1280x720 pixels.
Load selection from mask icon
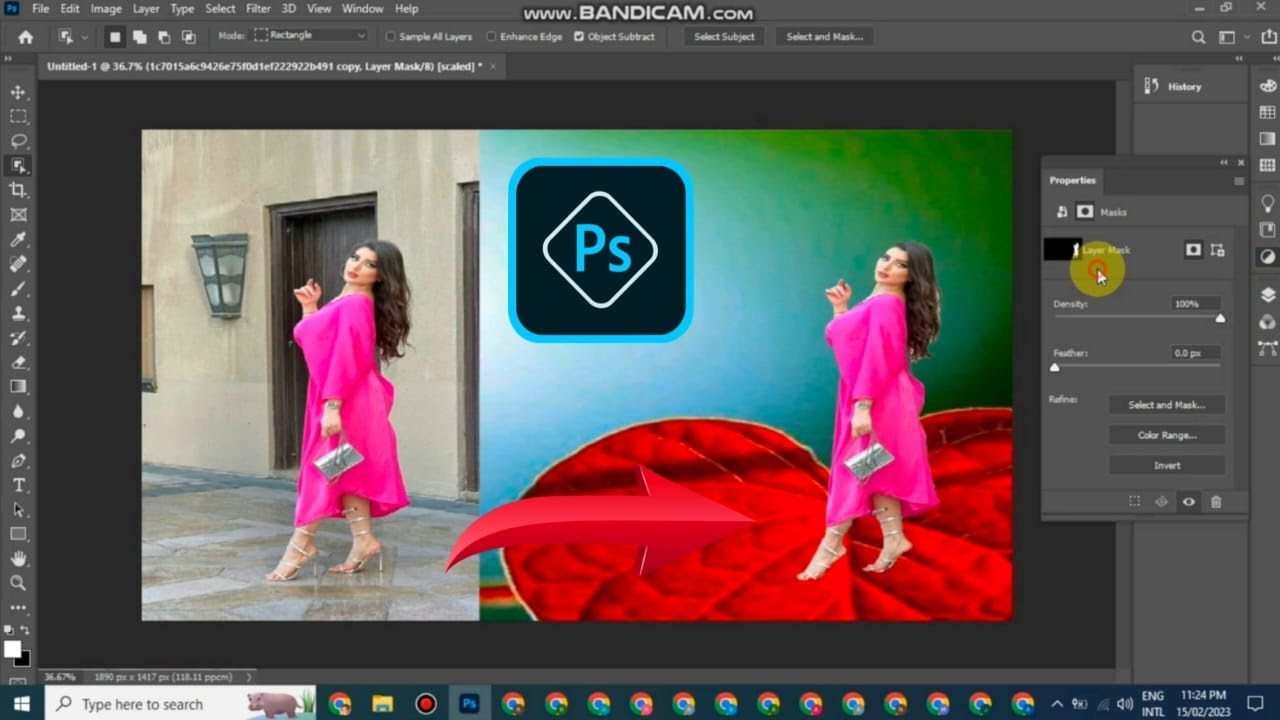click(x=1134, y=502)
